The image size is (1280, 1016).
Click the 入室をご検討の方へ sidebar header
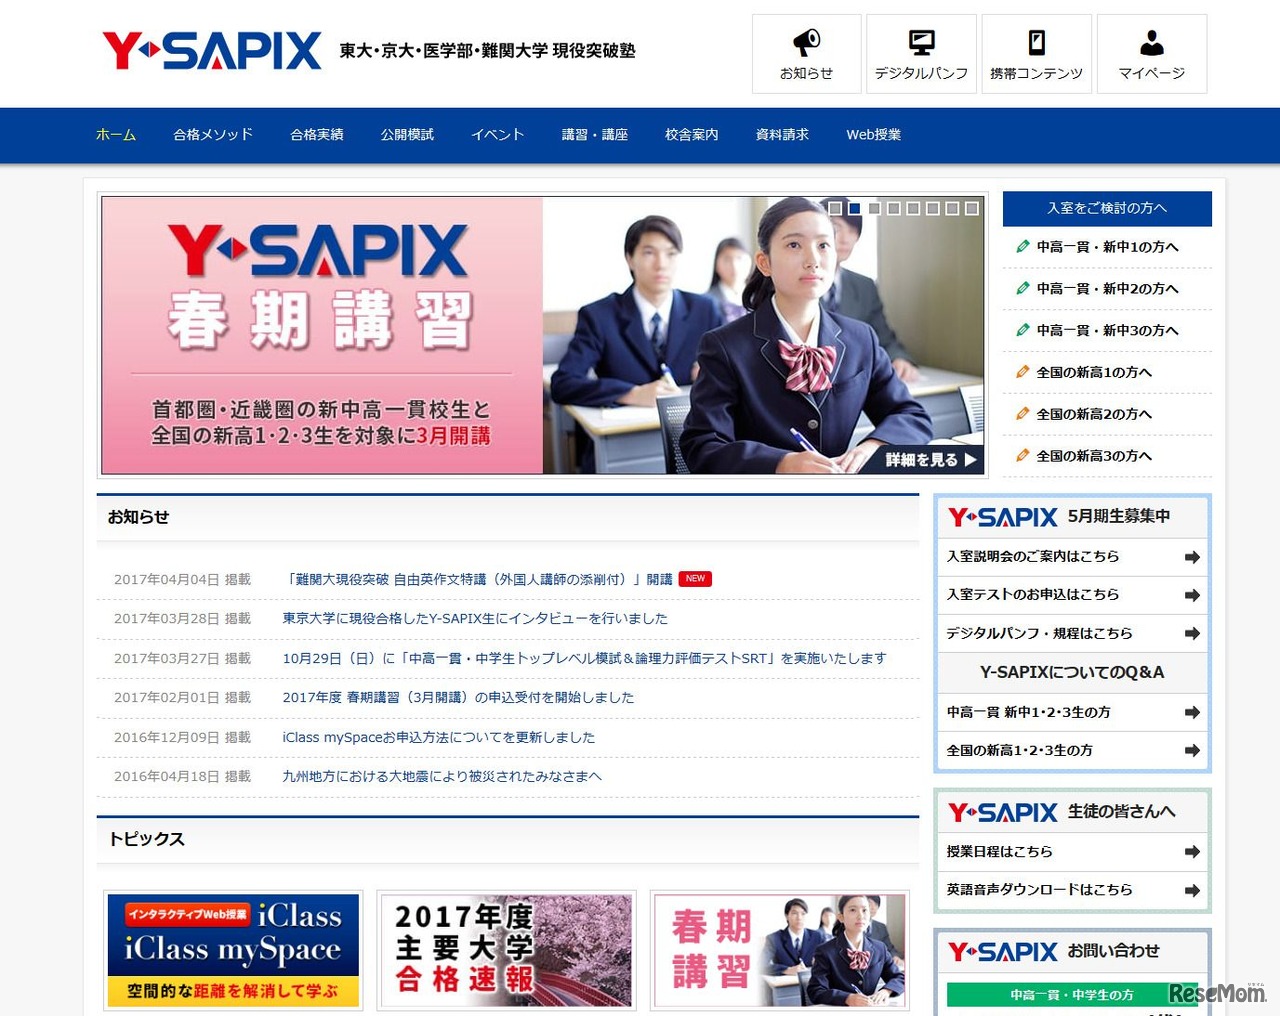[x=1107, y=208]
